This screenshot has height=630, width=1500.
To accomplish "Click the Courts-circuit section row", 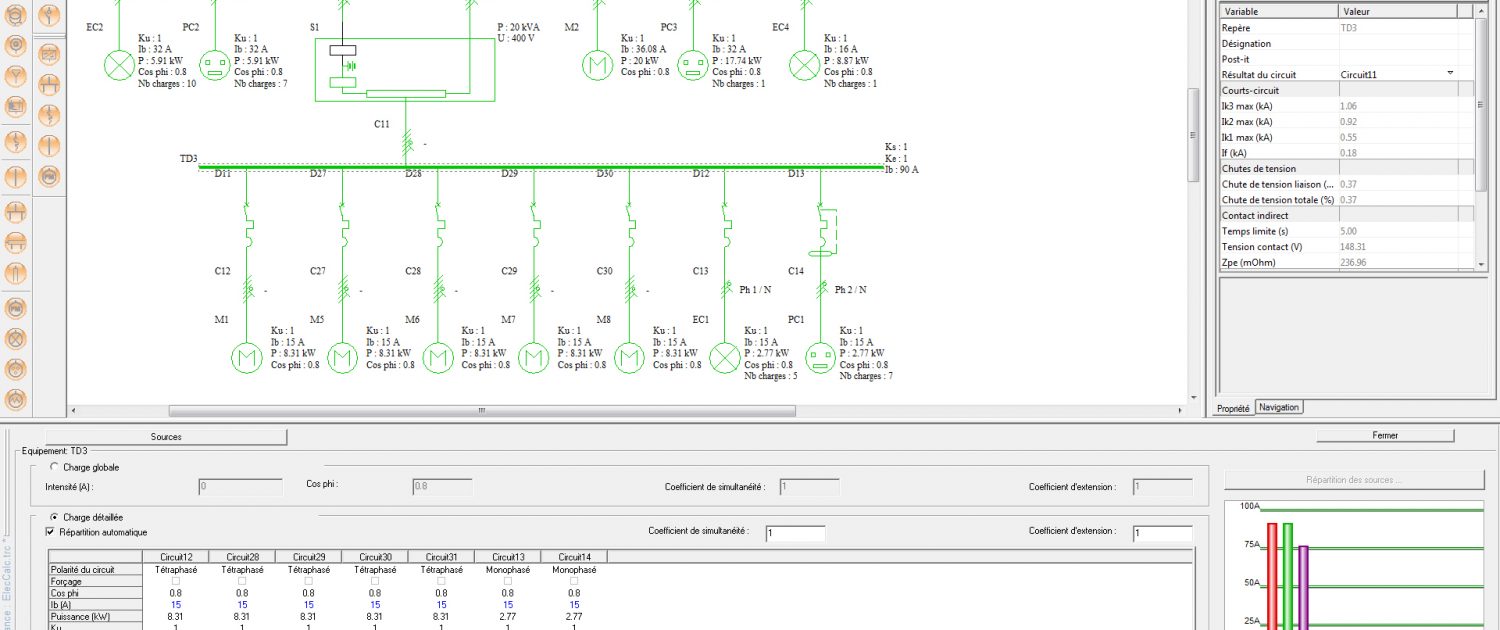I will pyautogui.click(x=1347, y=90).
